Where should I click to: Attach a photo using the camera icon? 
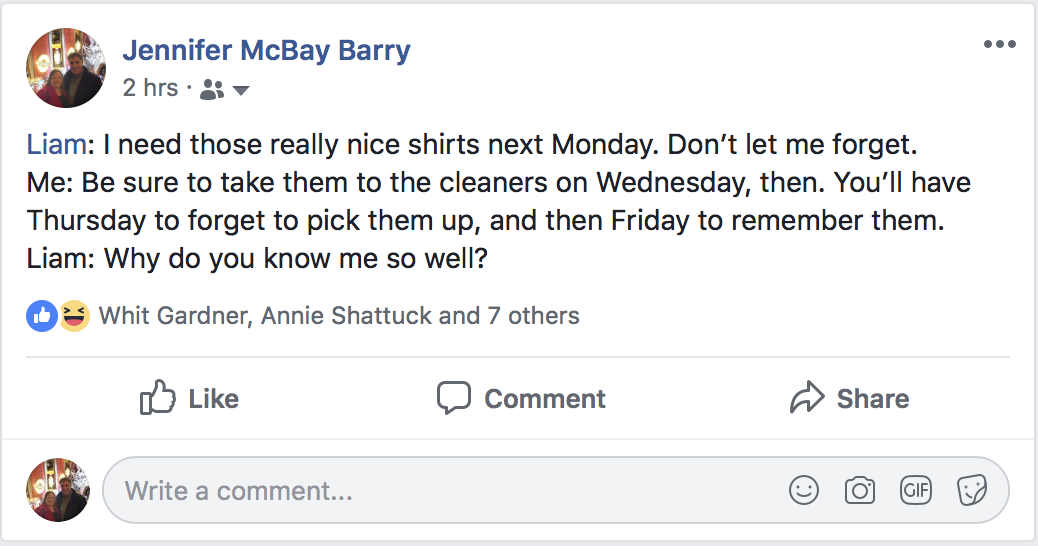coord(860,490)
